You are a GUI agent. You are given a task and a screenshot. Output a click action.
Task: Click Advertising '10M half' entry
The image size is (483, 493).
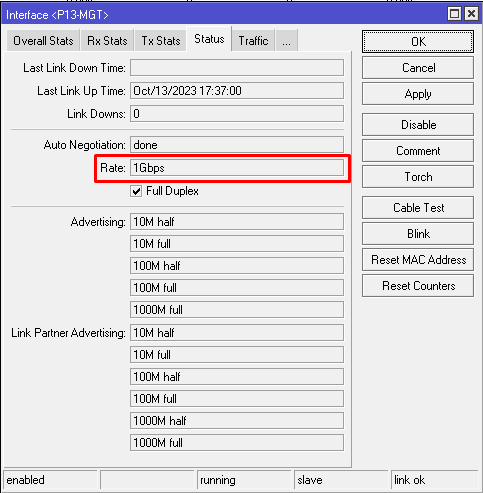click(237, 222)
